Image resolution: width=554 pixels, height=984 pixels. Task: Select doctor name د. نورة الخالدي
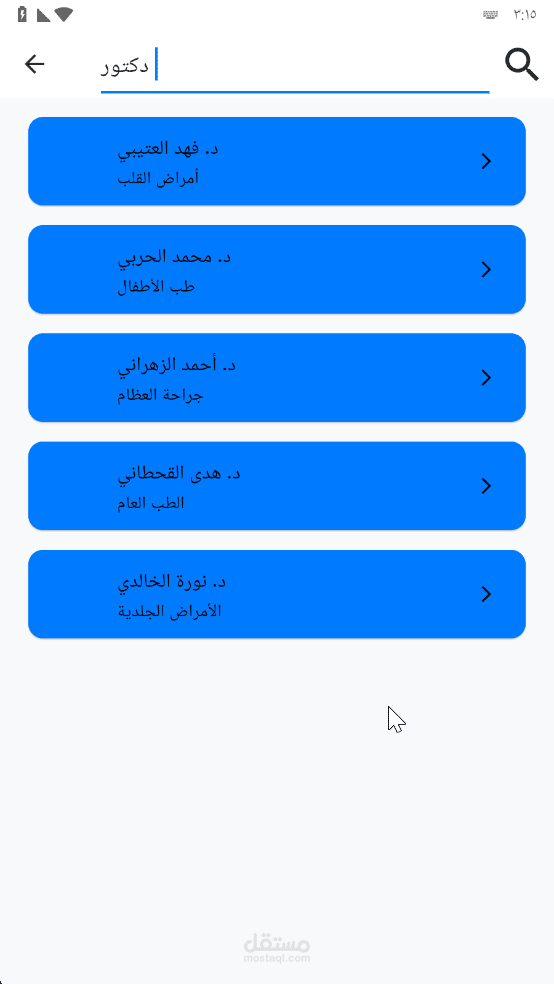[x=171, y=582]
